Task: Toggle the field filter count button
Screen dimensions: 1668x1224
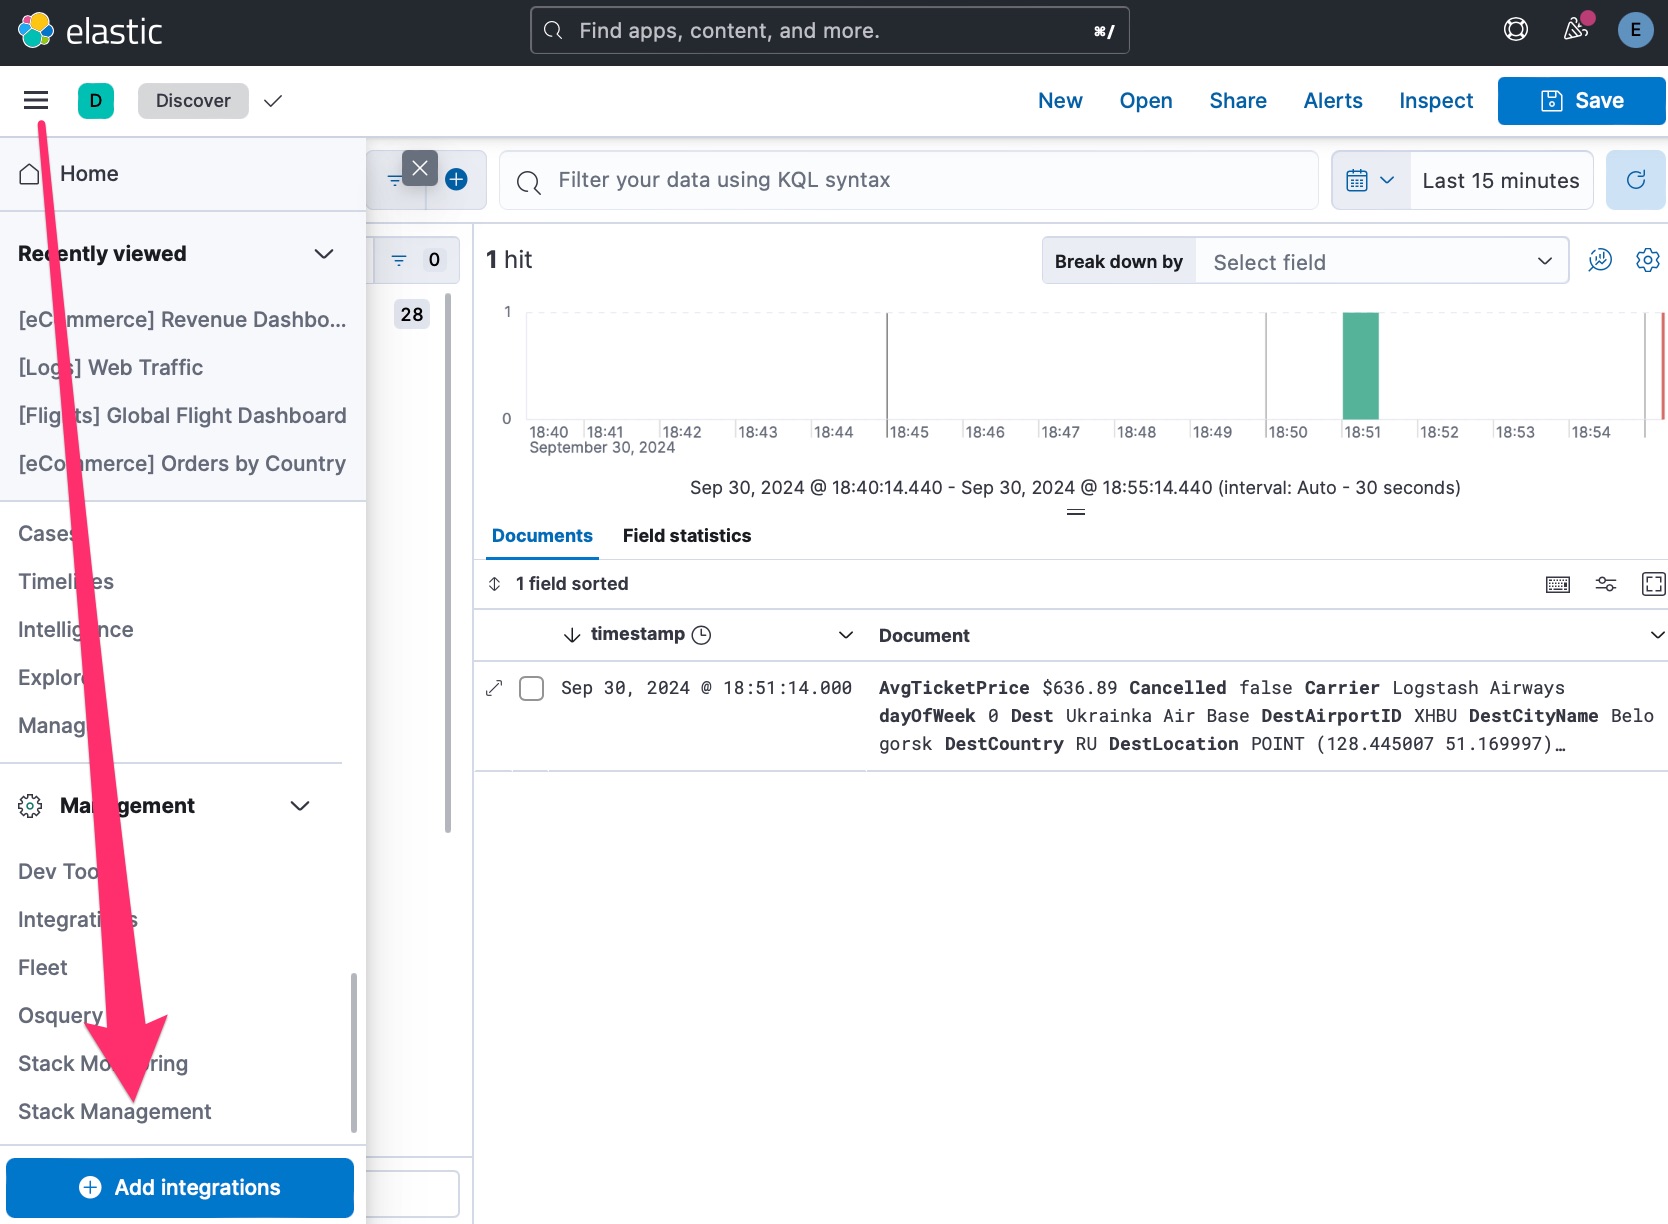Action: tap(416, 260)
